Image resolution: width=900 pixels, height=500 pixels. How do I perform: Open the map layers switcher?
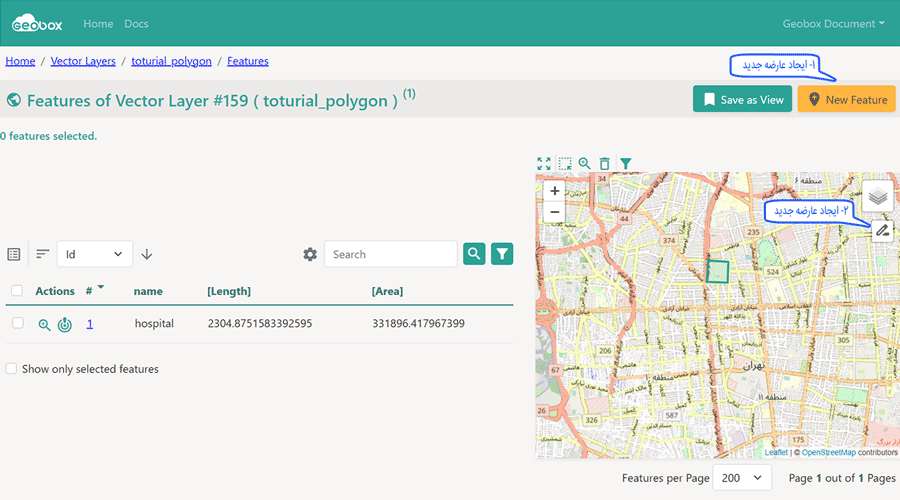pos(877,197)
